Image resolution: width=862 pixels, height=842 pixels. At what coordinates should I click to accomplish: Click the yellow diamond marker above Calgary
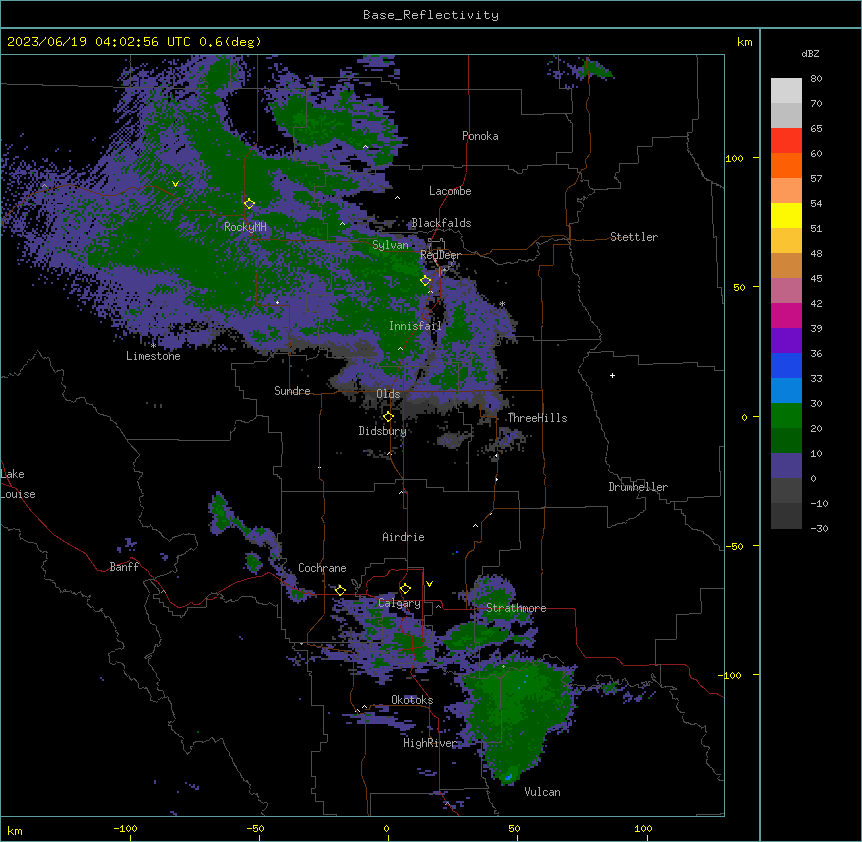coord(405,589)
